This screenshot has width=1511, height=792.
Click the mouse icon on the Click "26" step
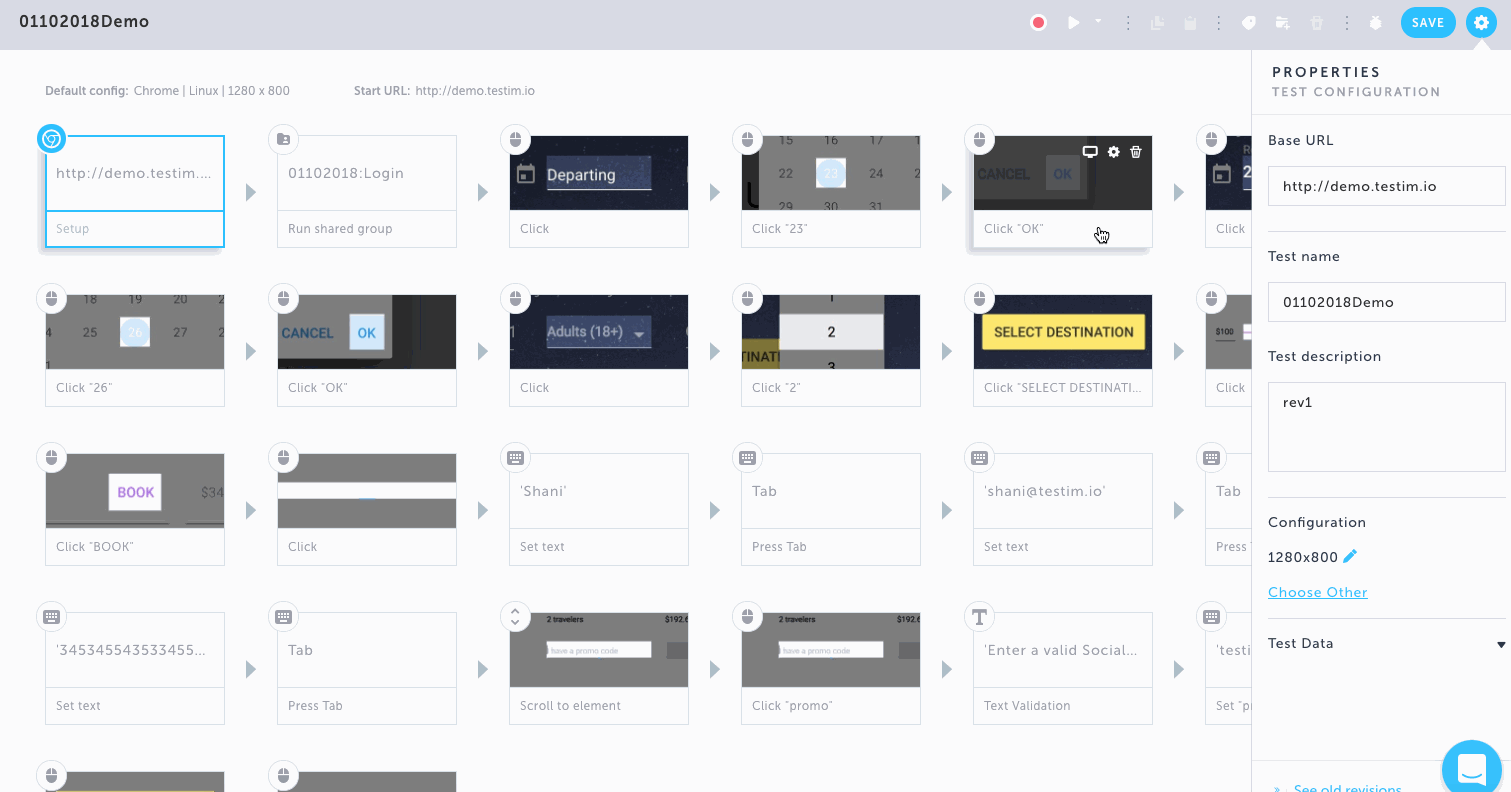click(52, 298)
